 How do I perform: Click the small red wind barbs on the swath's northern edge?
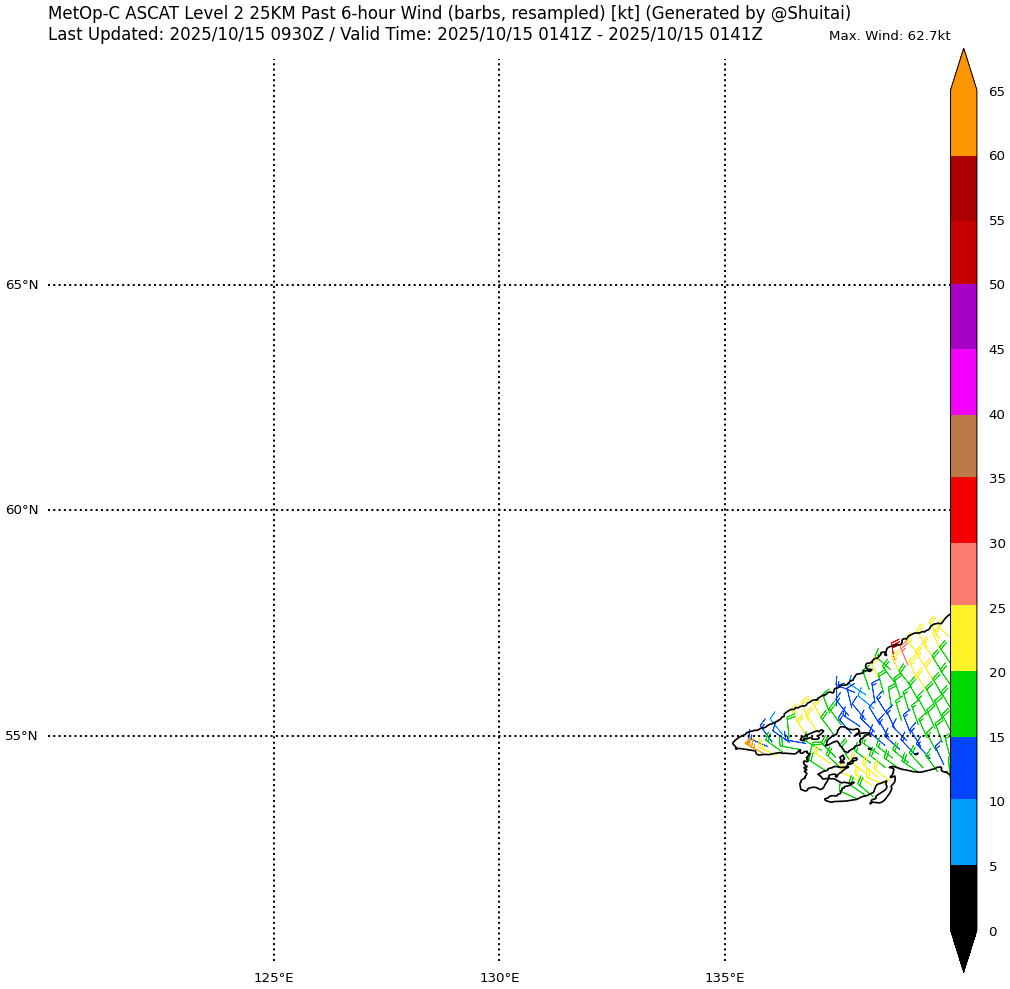(x=895, y=645)
